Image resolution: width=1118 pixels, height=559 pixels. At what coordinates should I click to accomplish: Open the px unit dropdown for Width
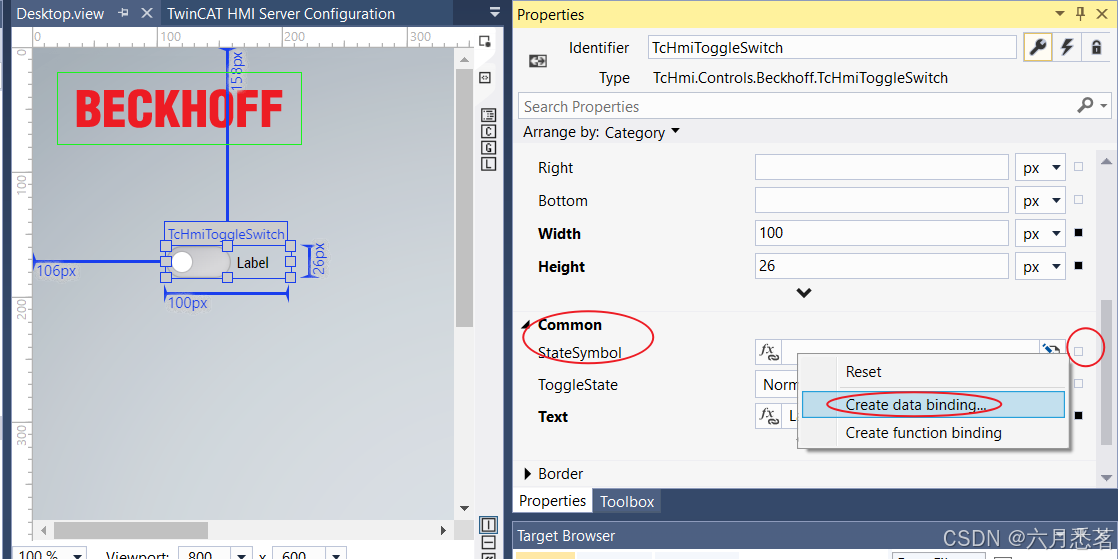tap(1040, 233)
